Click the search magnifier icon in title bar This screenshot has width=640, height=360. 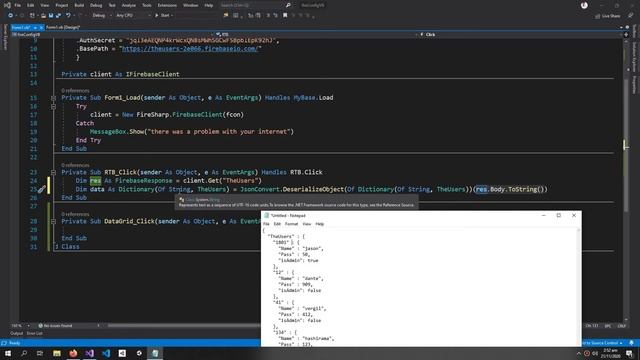(288, 5)
